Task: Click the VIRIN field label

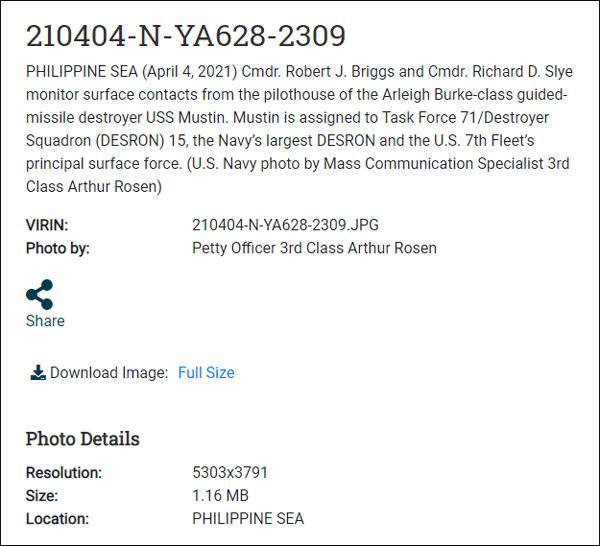Action: point(47,226)
